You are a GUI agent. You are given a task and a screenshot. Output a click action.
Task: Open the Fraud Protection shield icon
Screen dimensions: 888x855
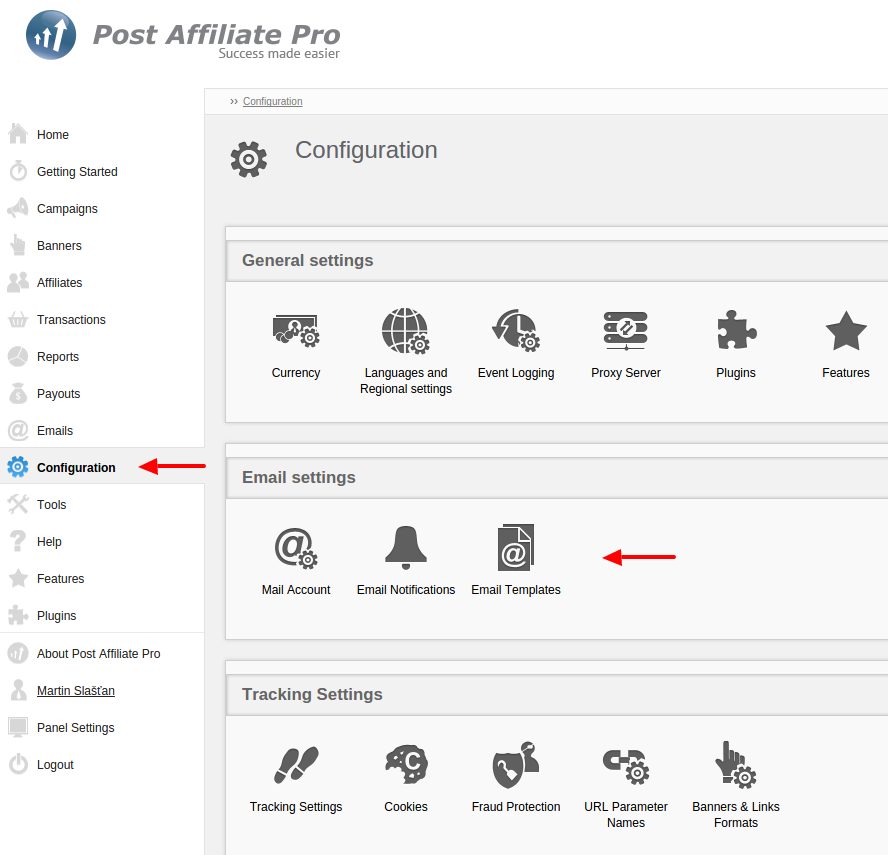click(x=516, y=764)
